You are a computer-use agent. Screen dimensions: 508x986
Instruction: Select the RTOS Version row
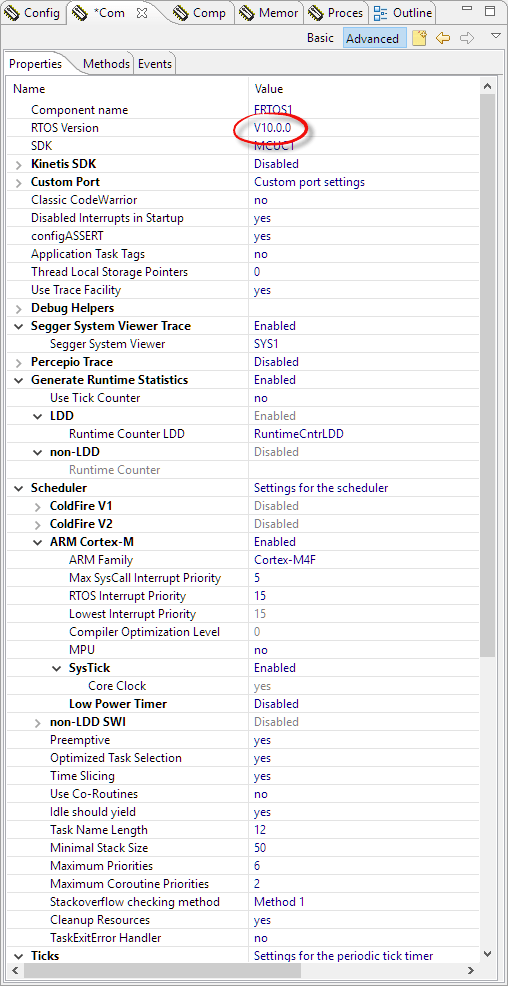245,128
